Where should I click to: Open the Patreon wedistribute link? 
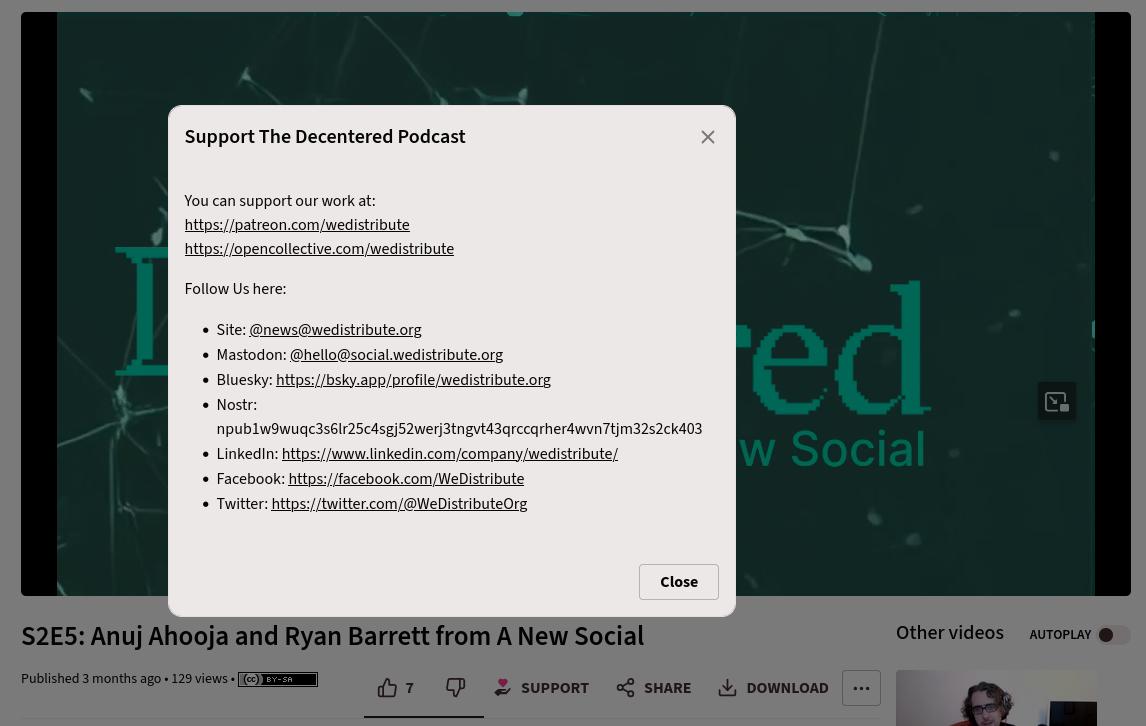tap(297, 225)
